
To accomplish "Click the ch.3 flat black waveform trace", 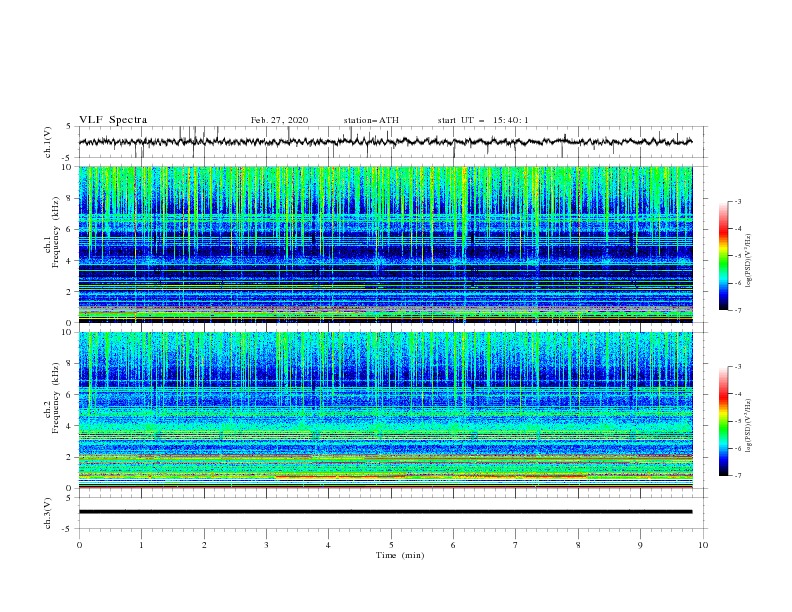I will tap(385, 512).
